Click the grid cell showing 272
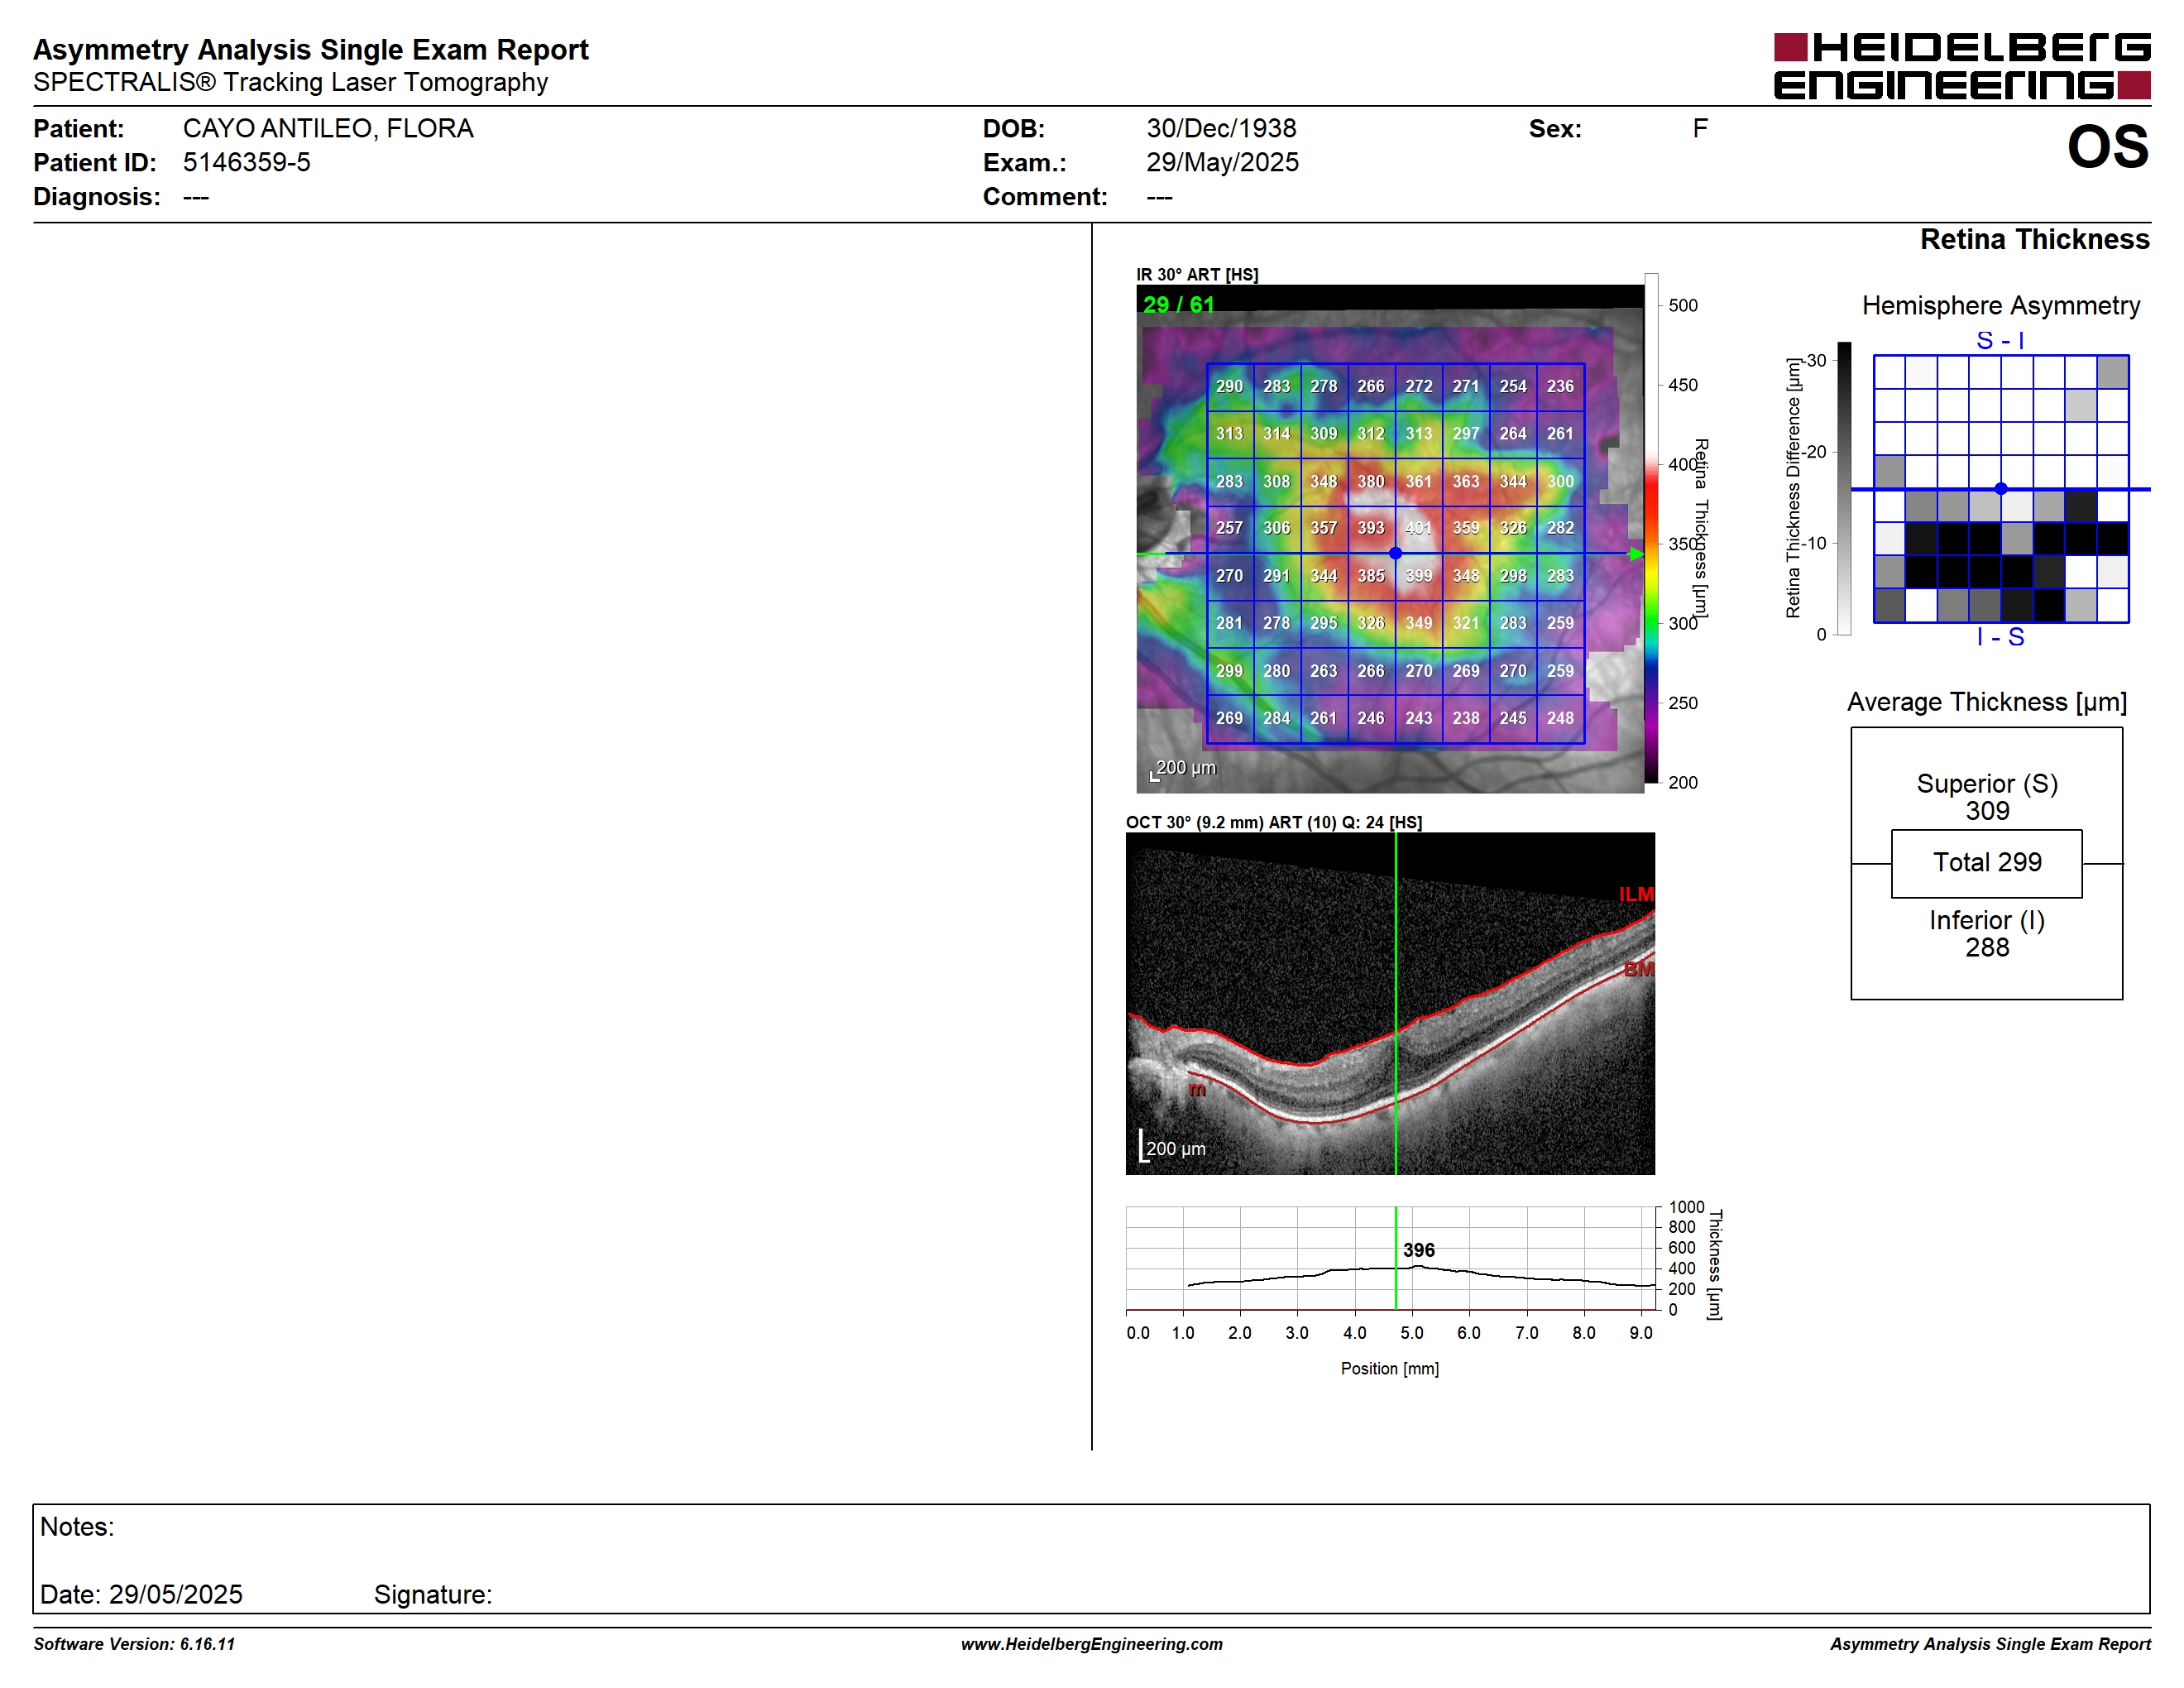The width and height of the screenshot is (2184, 1688). (x=1418, y=386)
